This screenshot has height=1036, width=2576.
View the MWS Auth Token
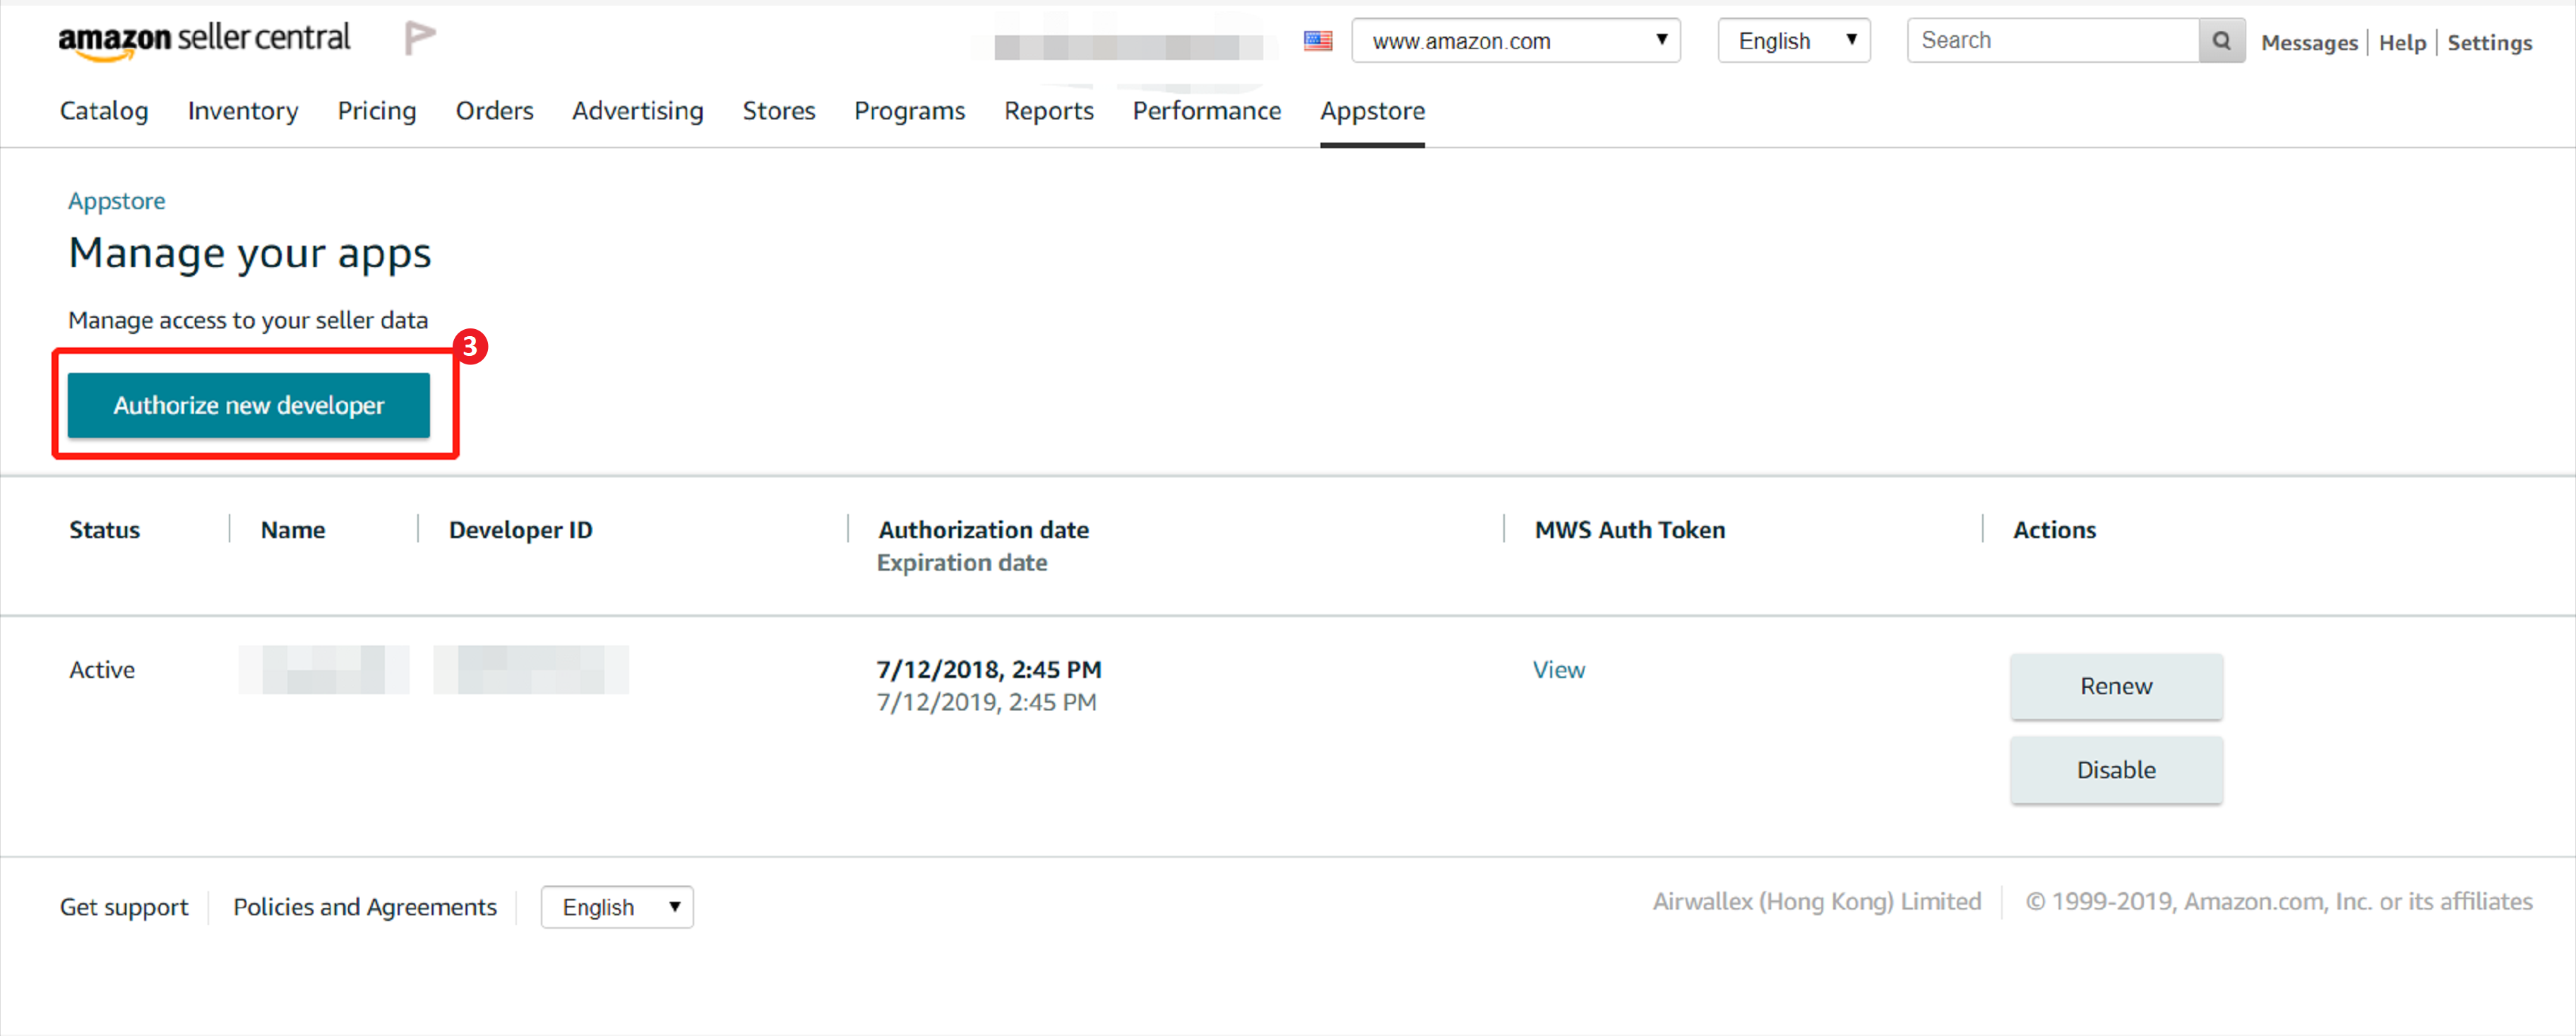(1558, 670)
